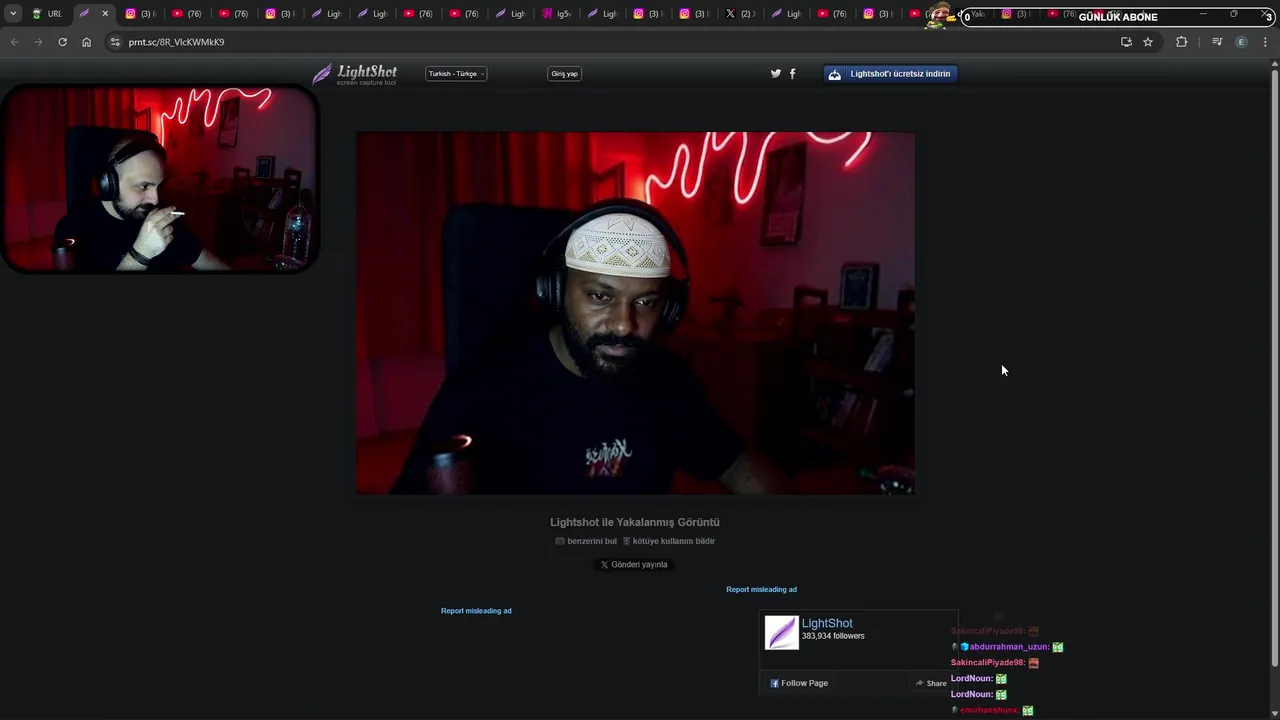Click the benzerini bul link

click(586, 541)
